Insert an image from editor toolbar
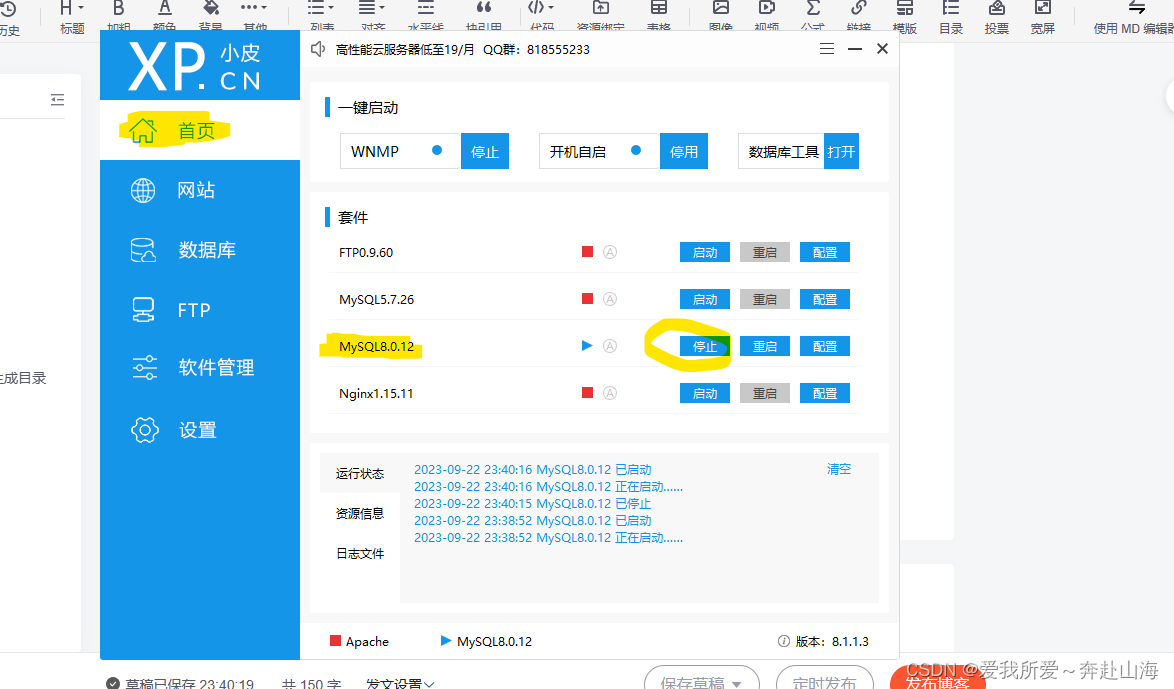This screenshot has height=689, width=1174. coord(721,16)
